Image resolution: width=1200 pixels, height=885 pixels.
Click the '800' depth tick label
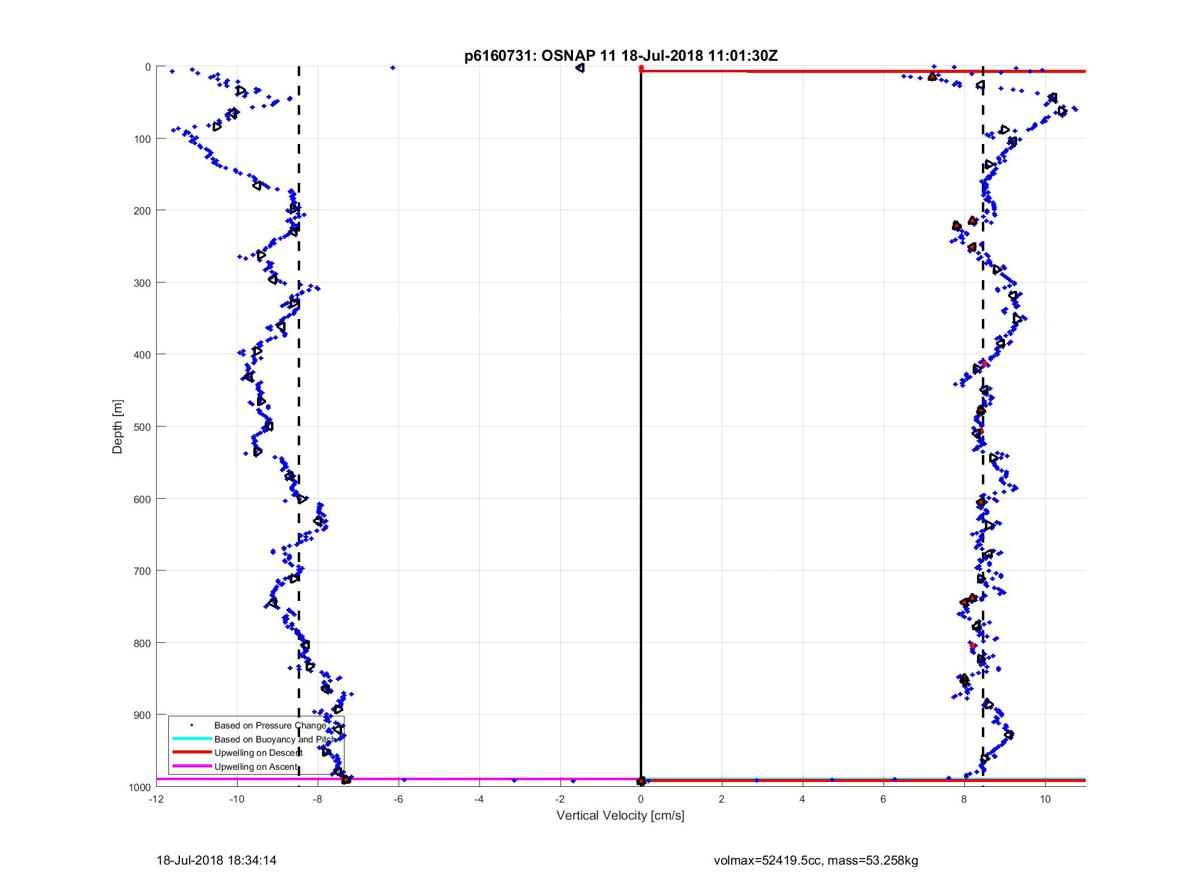click(x=141, y=643)
